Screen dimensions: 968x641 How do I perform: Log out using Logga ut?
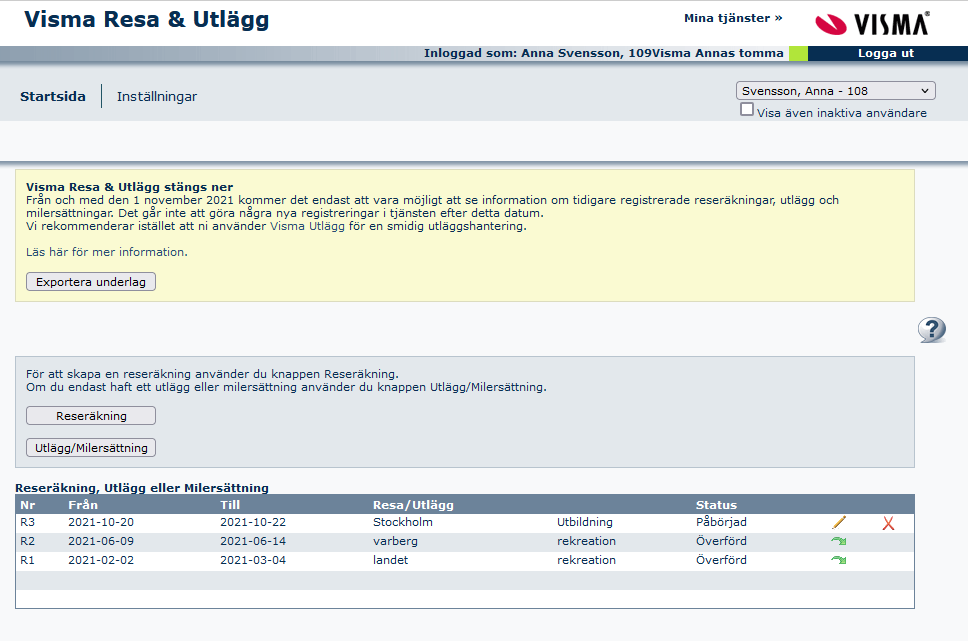(886, 54)
